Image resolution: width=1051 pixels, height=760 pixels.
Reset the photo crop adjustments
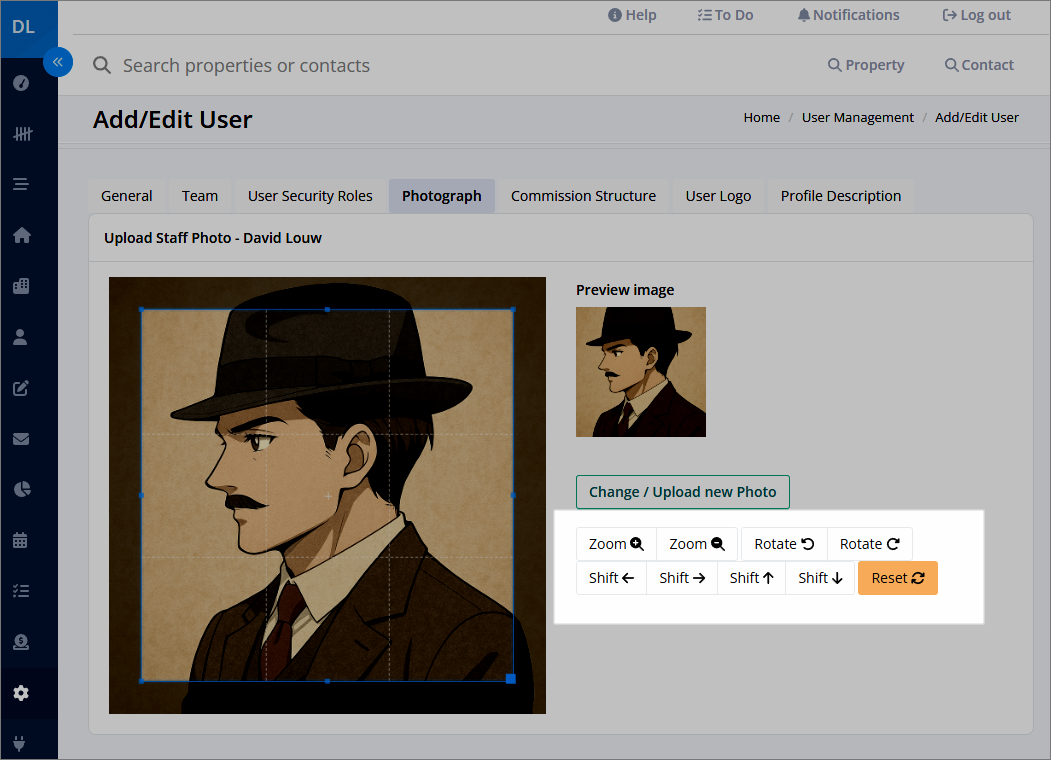pyautogui.click(x=898, y=578)
